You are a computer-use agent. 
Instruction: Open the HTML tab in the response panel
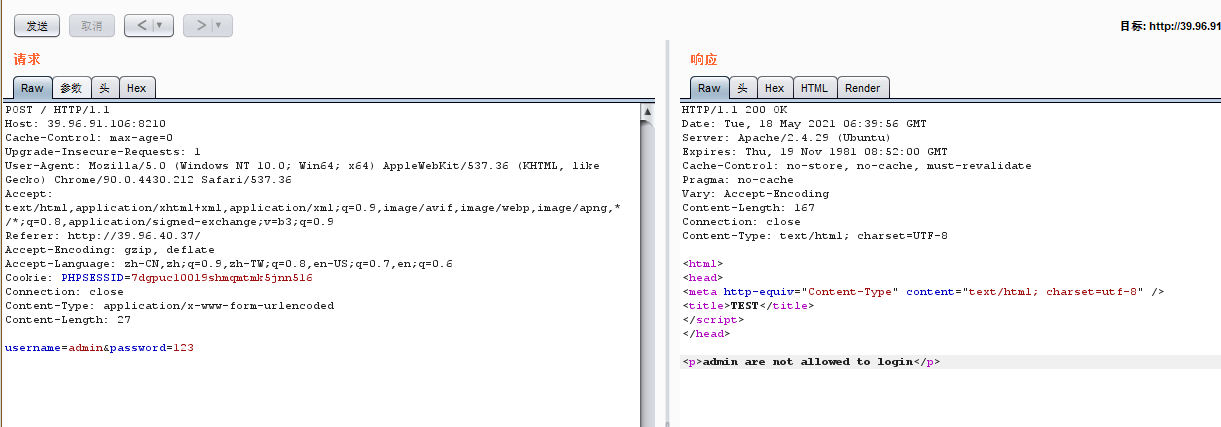(x=814, y=88)
